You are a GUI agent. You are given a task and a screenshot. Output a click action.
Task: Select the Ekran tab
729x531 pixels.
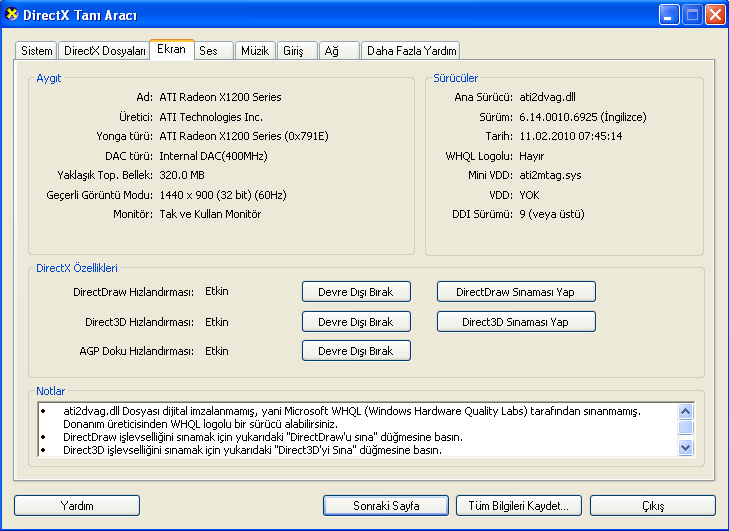(x=172, y=49)
